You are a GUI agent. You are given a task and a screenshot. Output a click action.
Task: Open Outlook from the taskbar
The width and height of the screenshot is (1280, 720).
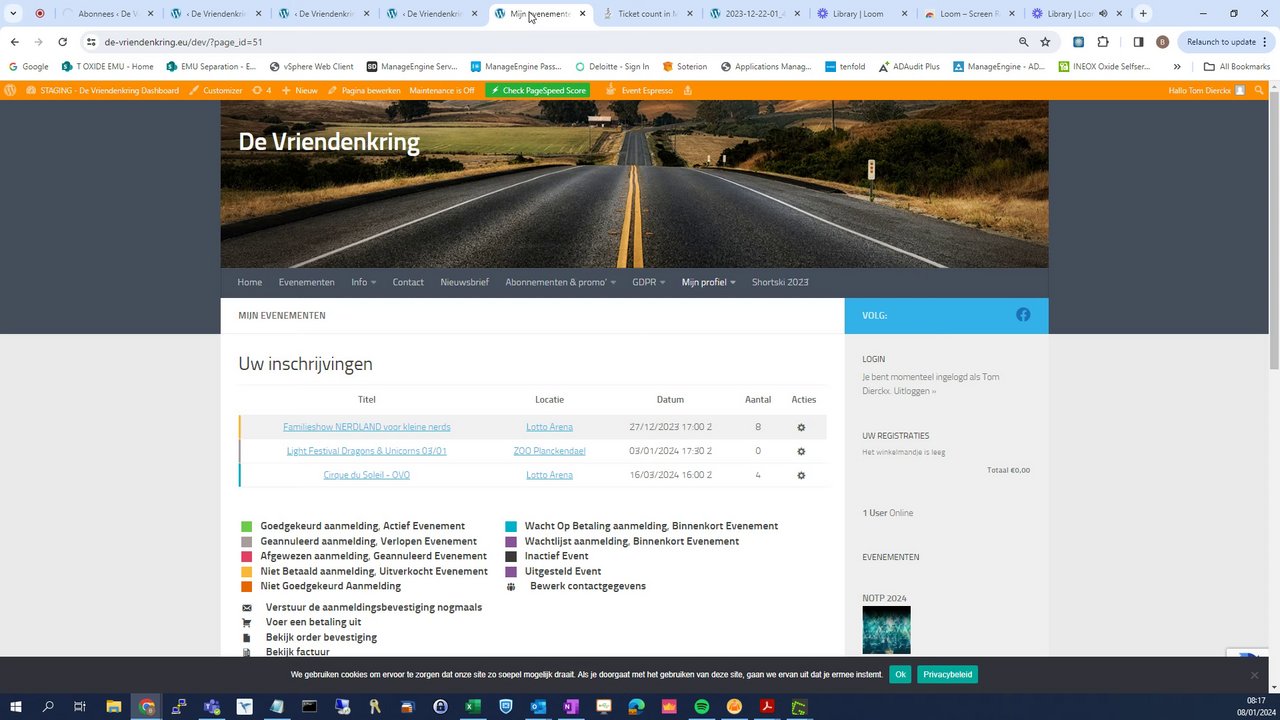tap(538, 707)
